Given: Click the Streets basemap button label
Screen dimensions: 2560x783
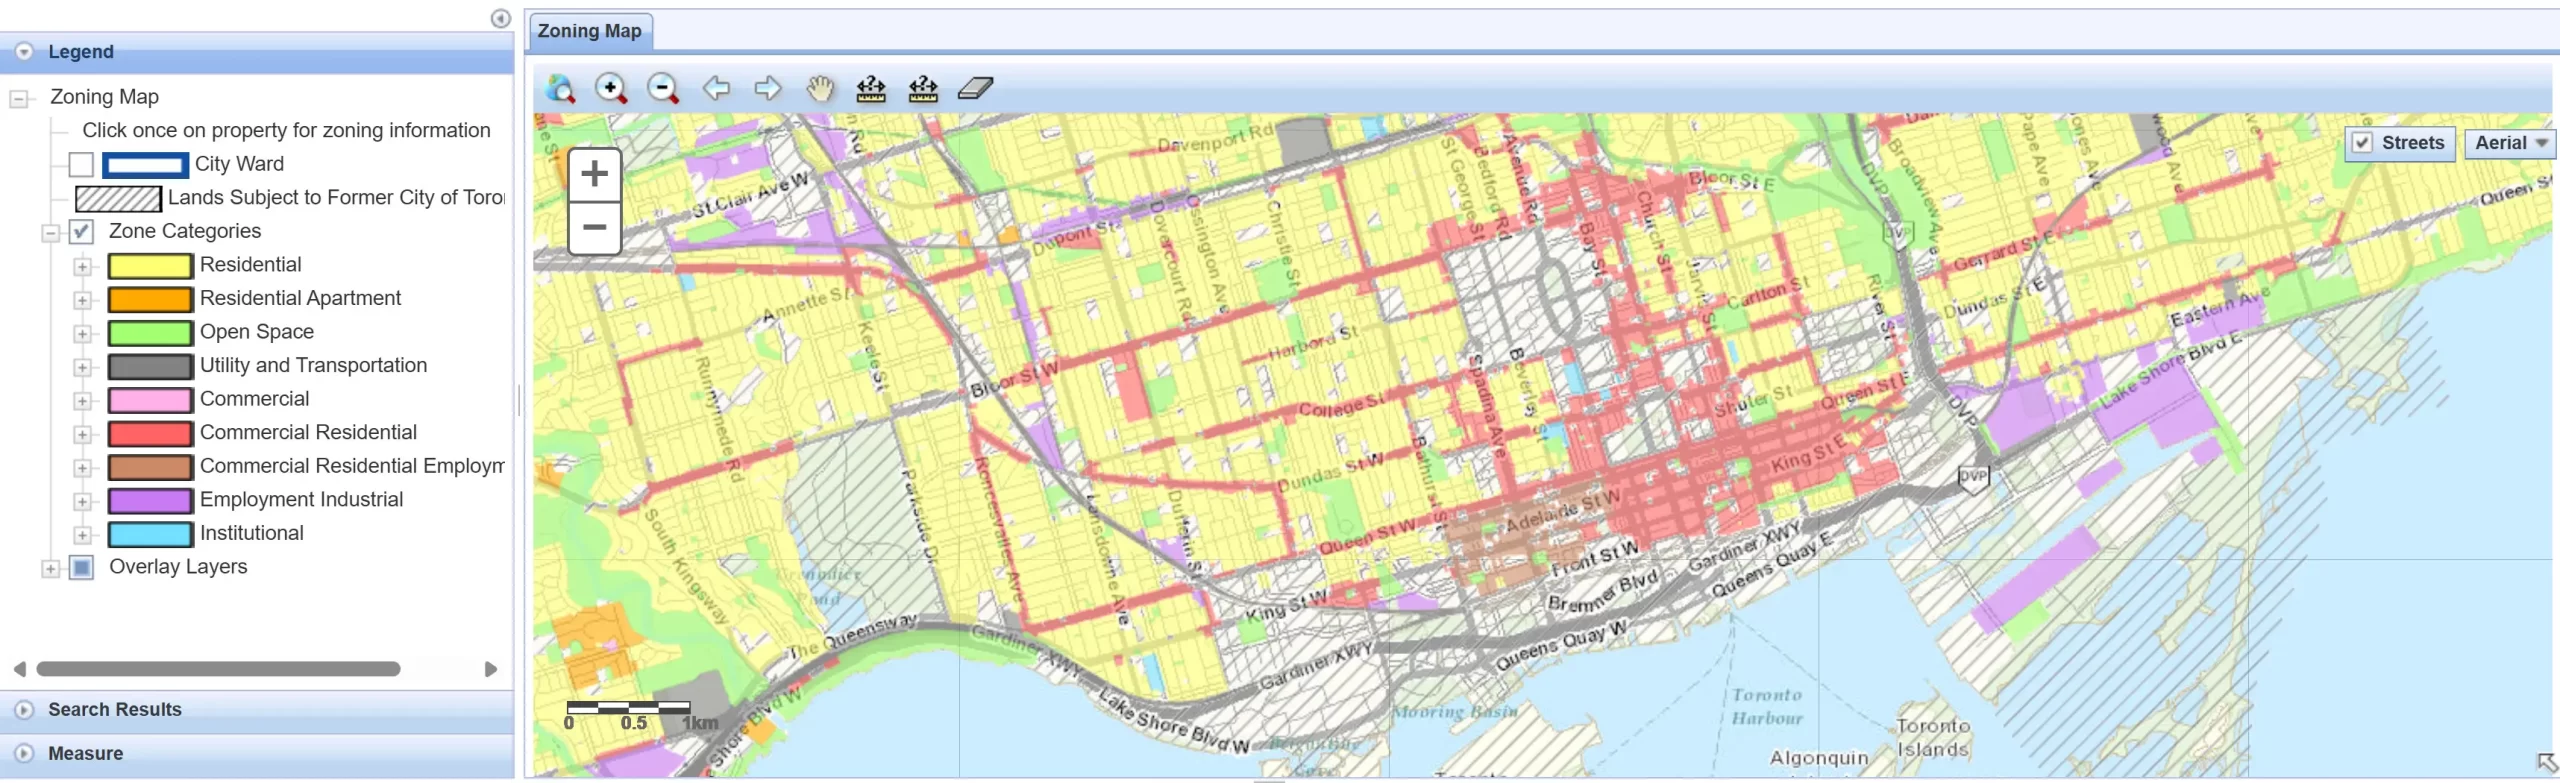Looking at the screenshot, I should click(2412, 143).
